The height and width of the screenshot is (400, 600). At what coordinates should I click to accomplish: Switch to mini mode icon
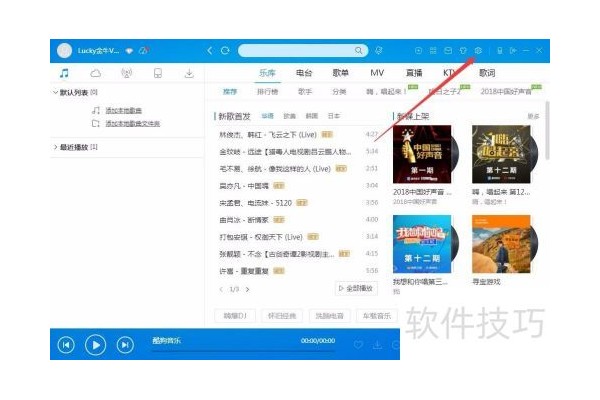513,51
